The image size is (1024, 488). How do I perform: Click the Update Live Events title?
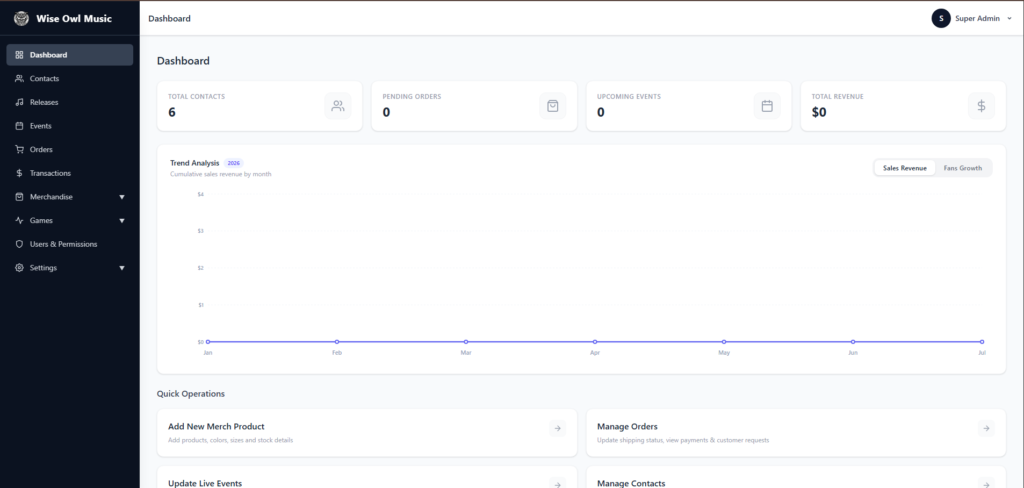click(205, 483)
